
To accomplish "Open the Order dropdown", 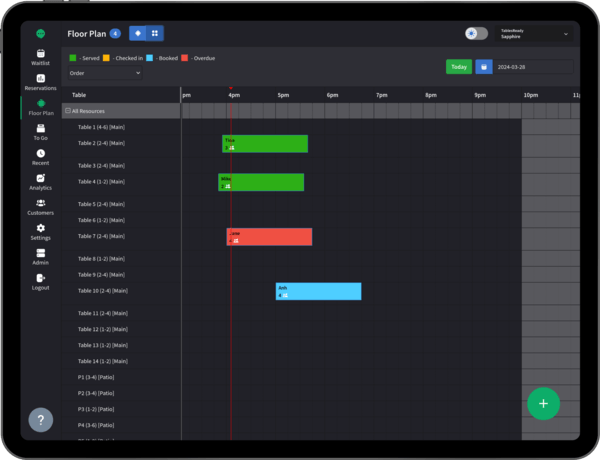I will [x=105, y=73].
